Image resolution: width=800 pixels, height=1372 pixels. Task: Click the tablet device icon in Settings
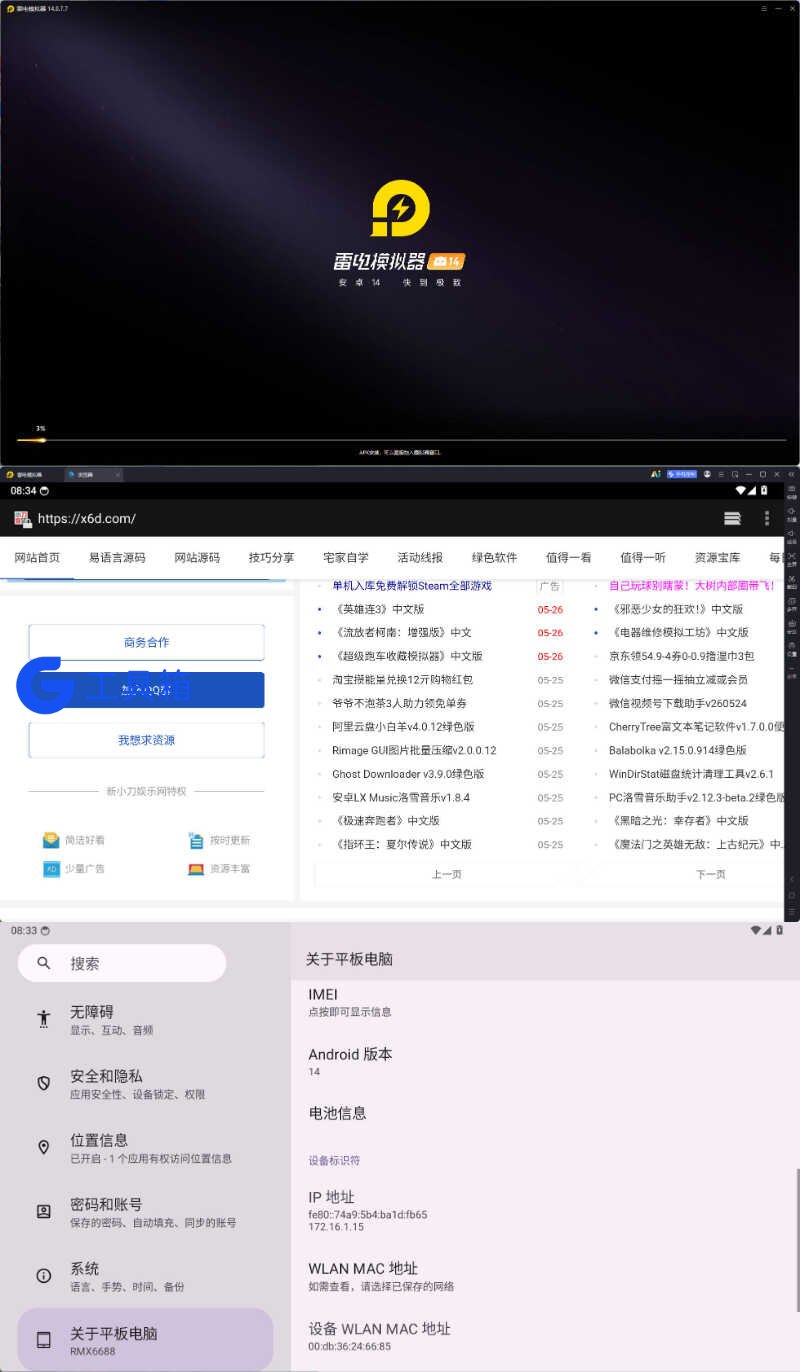pos(44,1340)
